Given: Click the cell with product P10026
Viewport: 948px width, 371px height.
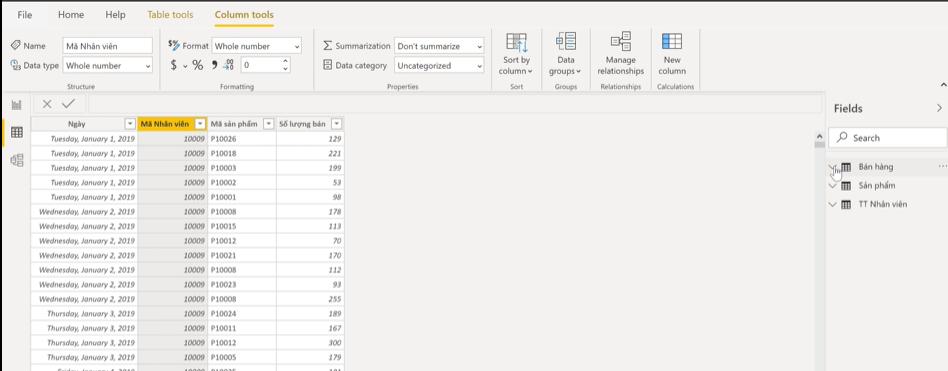Looking at the screenshot, I should (x=242, y=139).
